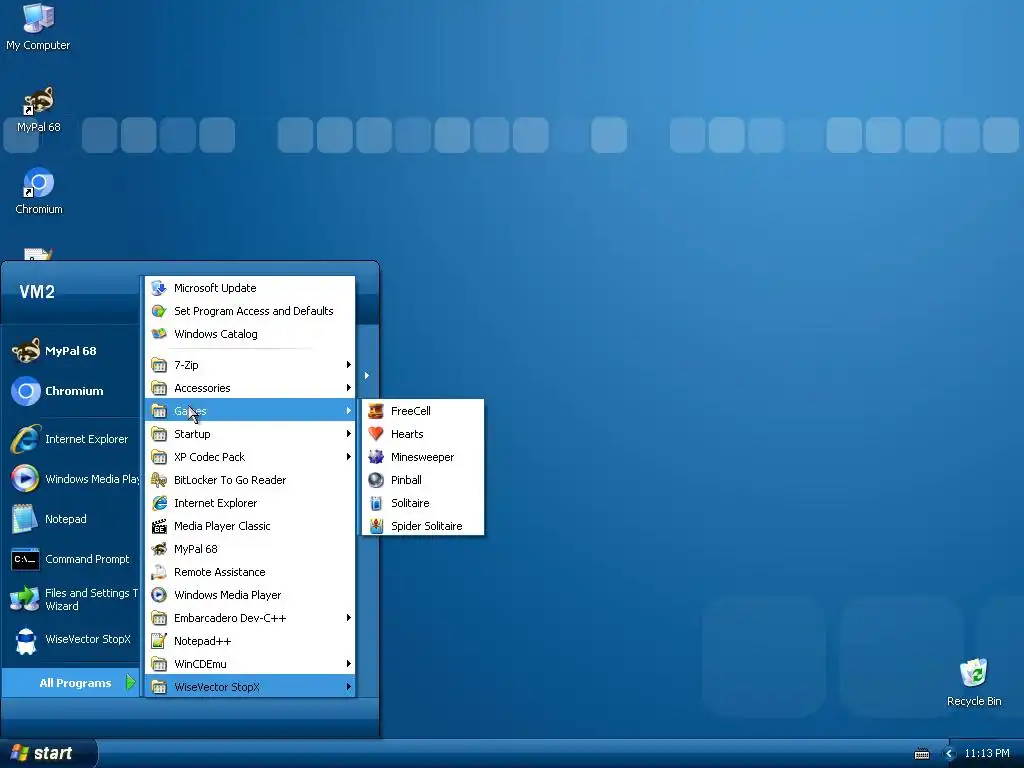The width and height of the screenshot is (1024, 768).
Task: Click Windows Media Player icon in left pane
Action: 25,479
